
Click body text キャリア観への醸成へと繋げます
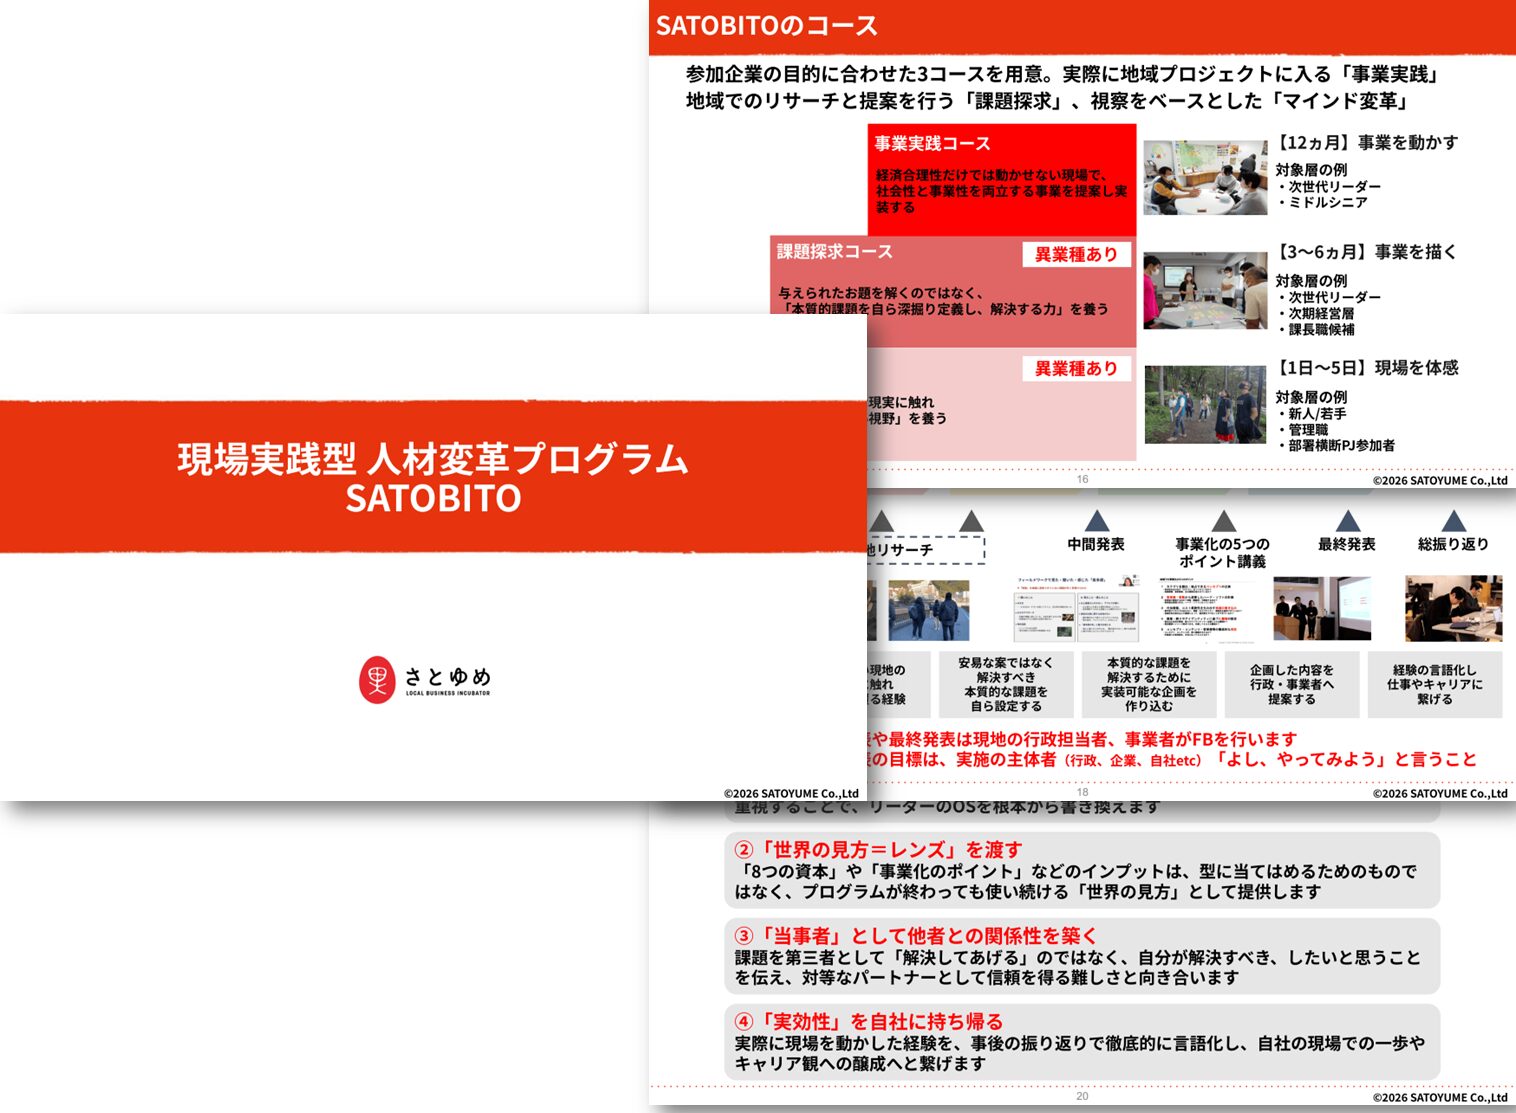click(x=861, y=1063)
